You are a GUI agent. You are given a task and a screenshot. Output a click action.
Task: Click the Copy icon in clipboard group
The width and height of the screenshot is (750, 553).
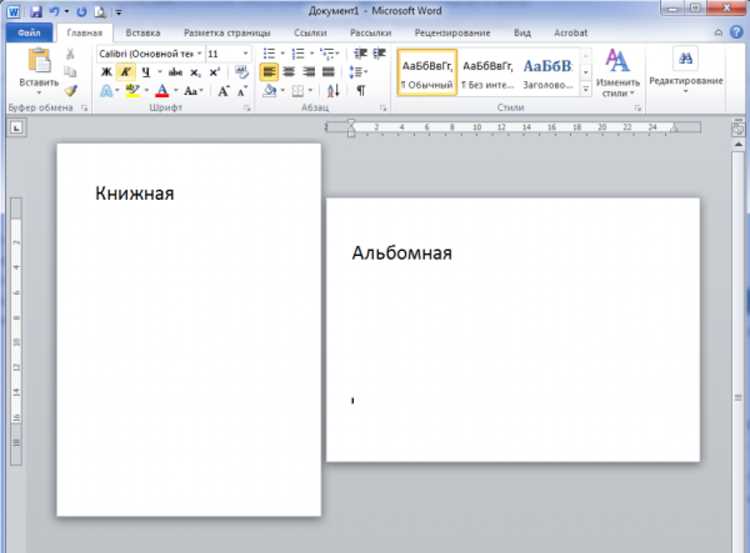coord(70,72)
